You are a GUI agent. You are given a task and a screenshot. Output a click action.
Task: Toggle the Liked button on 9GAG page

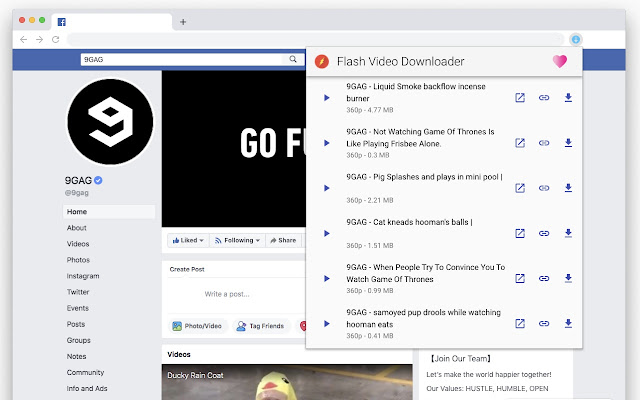186,240
